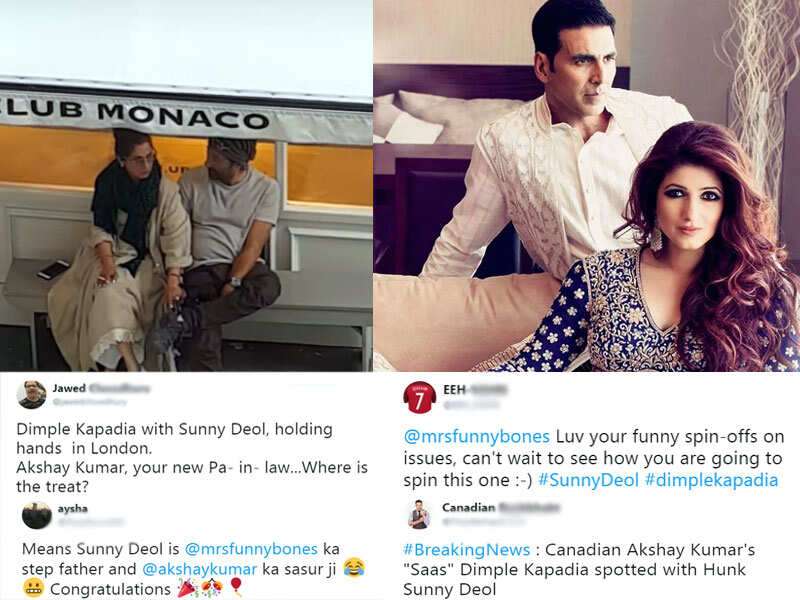Click the laughing-crying emoji in aysha's tweet
The height and width of the screenshot is (600, 800).
click(x=354, y=568)
